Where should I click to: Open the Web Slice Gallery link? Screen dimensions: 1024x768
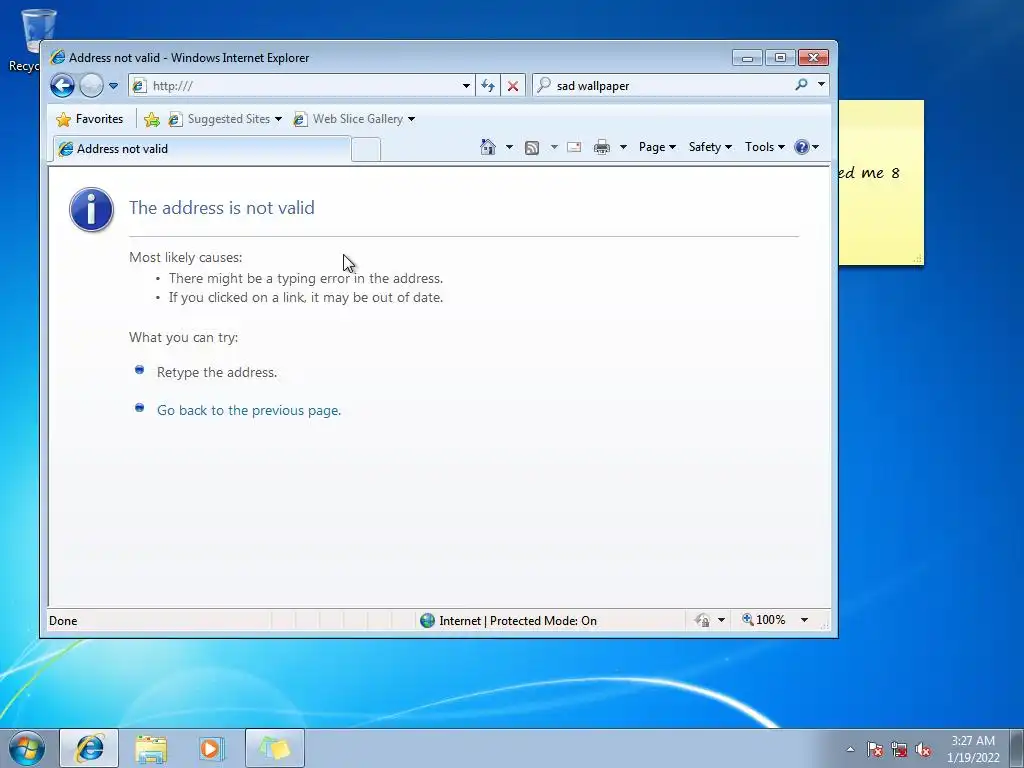coord(348,119)
